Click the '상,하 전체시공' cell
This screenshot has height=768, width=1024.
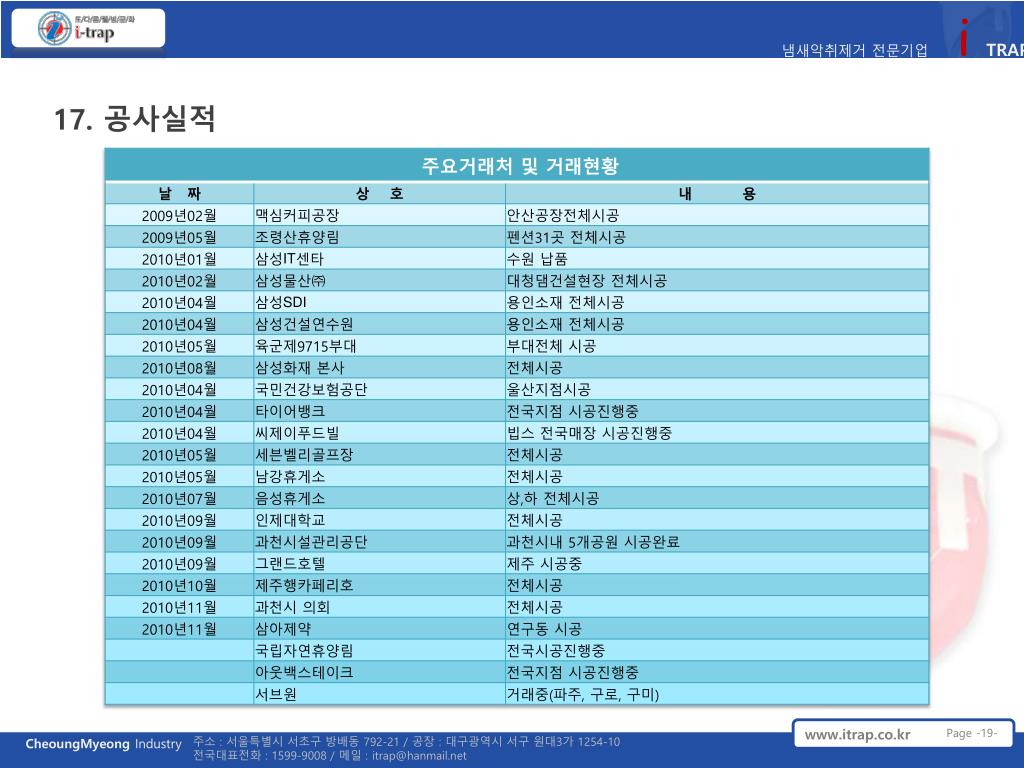[717, 498]
